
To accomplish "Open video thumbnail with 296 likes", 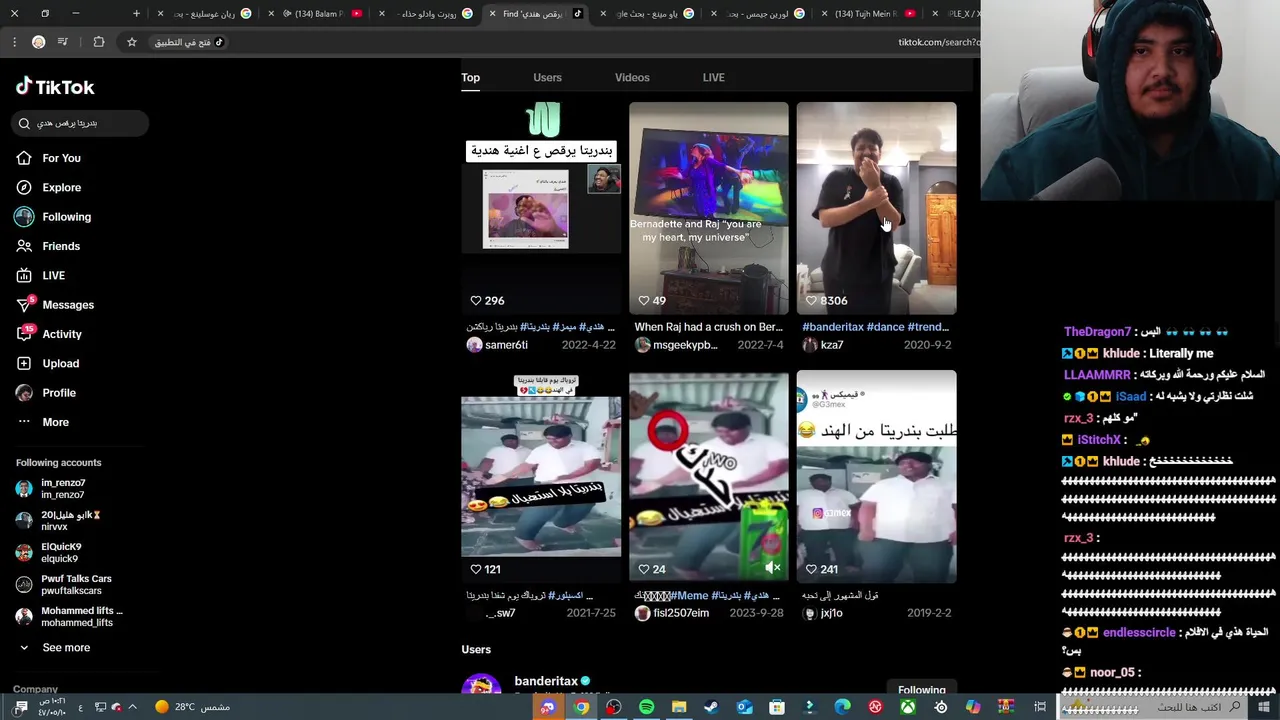I will 541,208.
